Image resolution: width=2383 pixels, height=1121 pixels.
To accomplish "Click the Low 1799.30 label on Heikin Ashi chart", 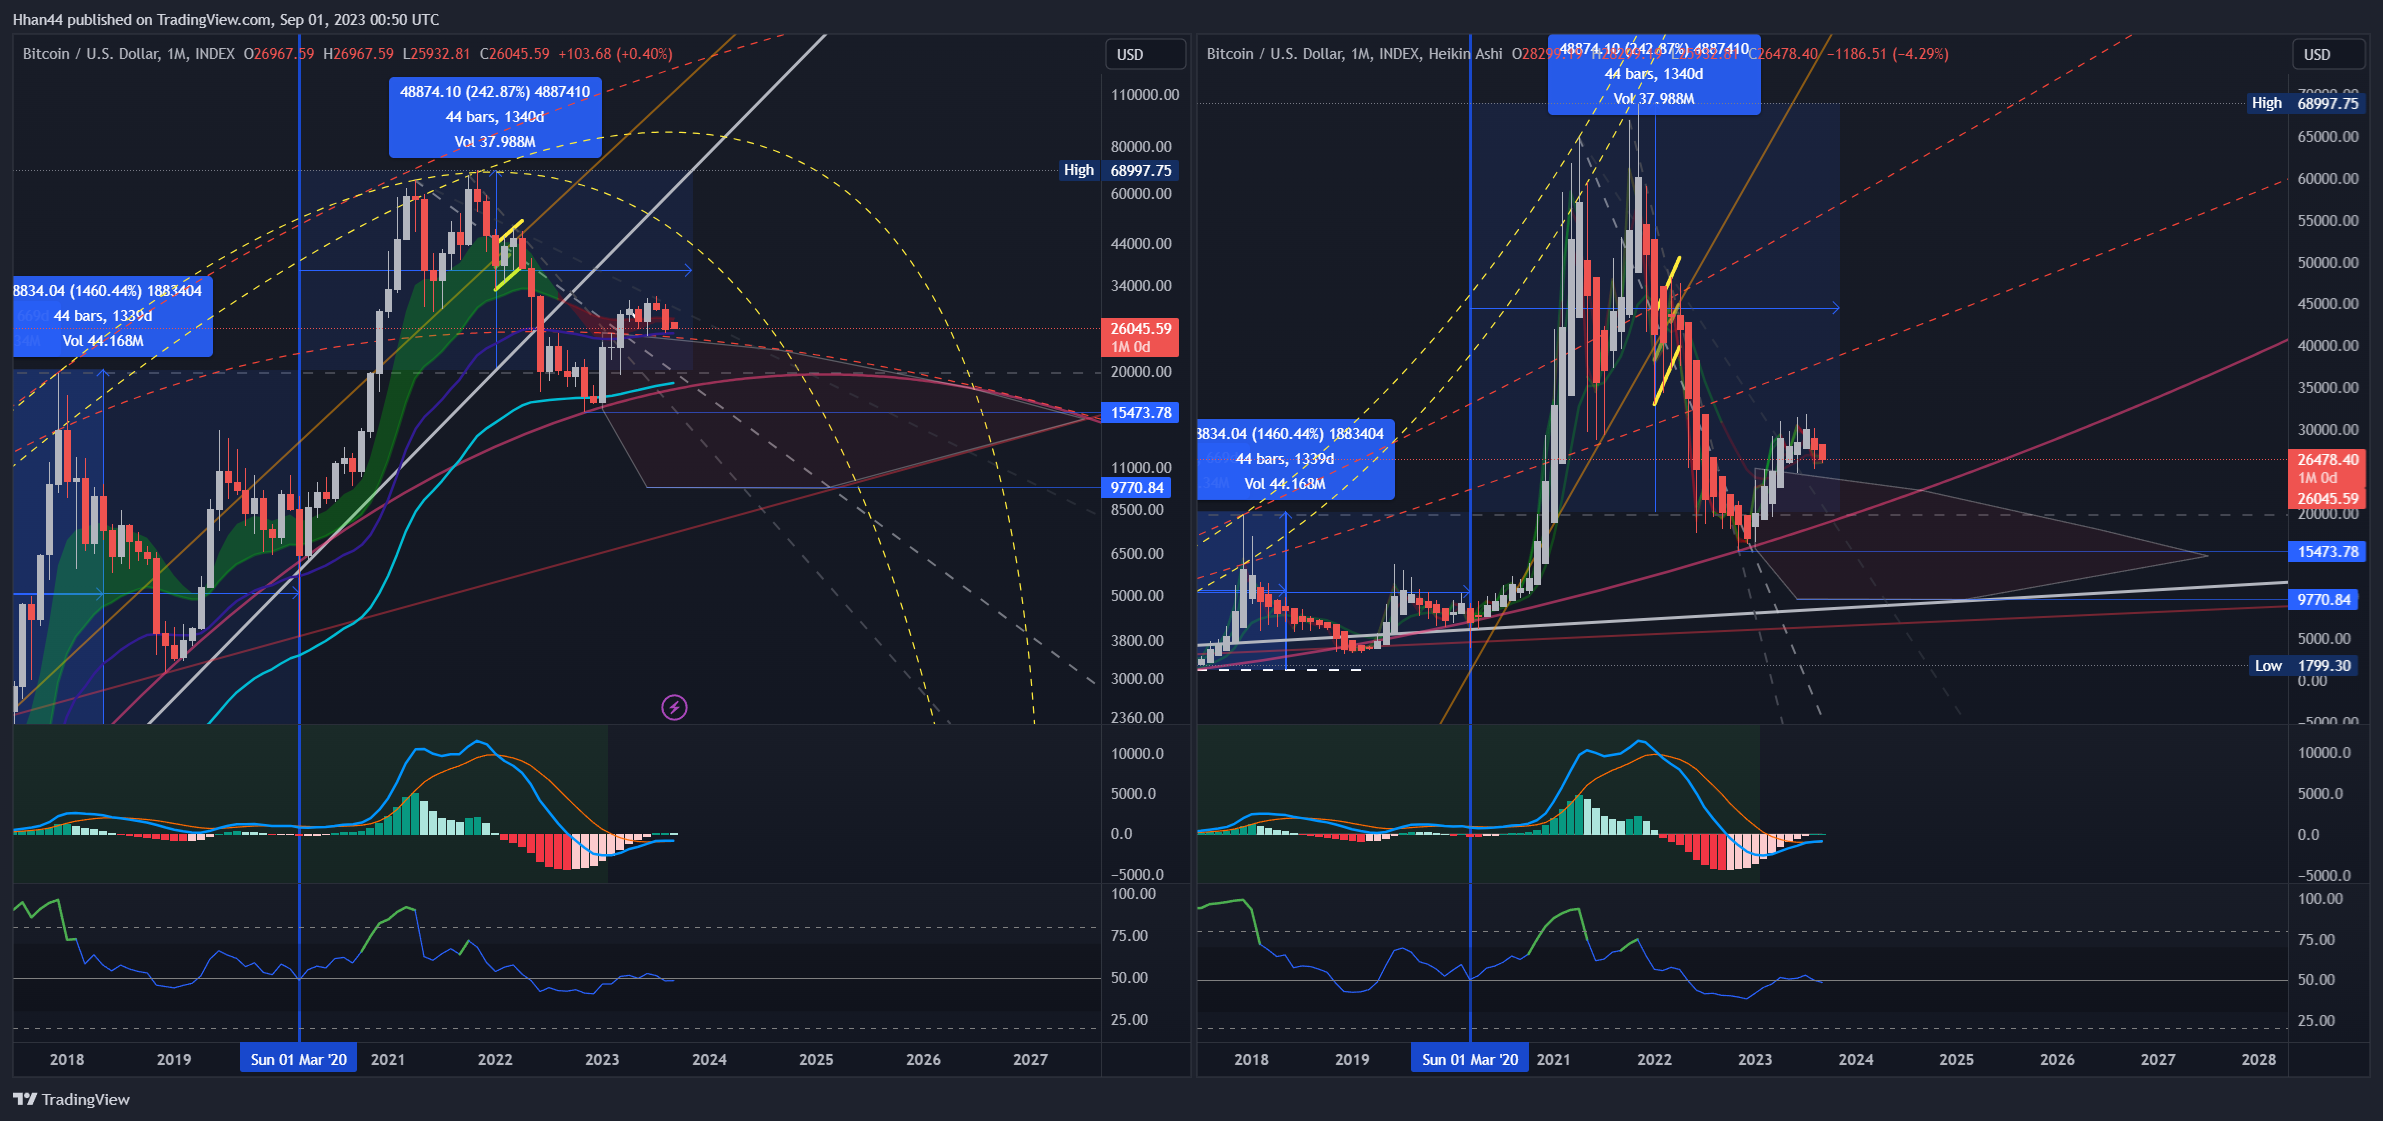I will pos(2304,665).
